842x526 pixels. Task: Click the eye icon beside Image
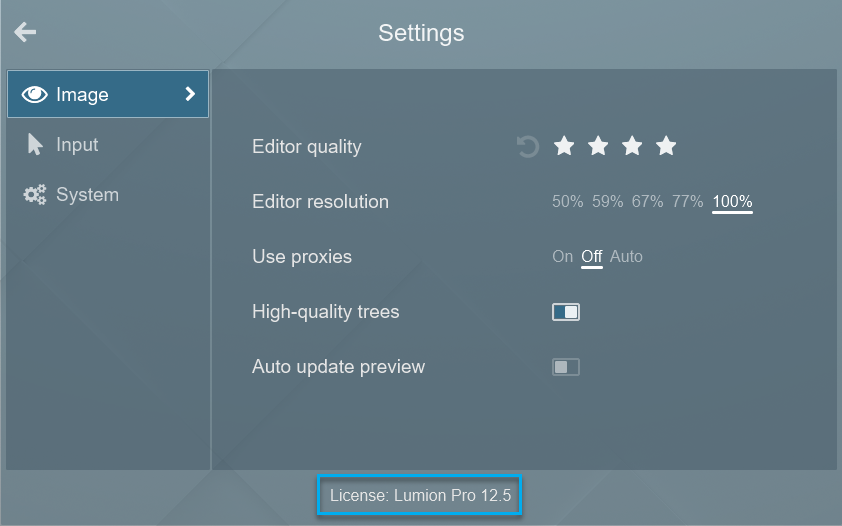click(x=35, y=95)
